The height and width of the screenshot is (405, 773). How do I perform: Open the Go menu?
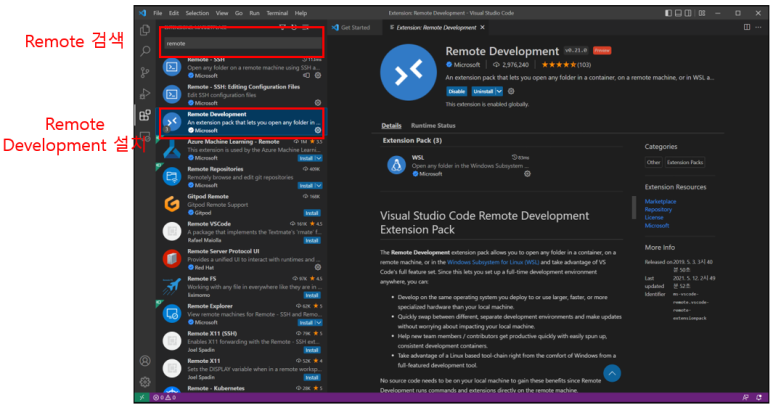239,13
